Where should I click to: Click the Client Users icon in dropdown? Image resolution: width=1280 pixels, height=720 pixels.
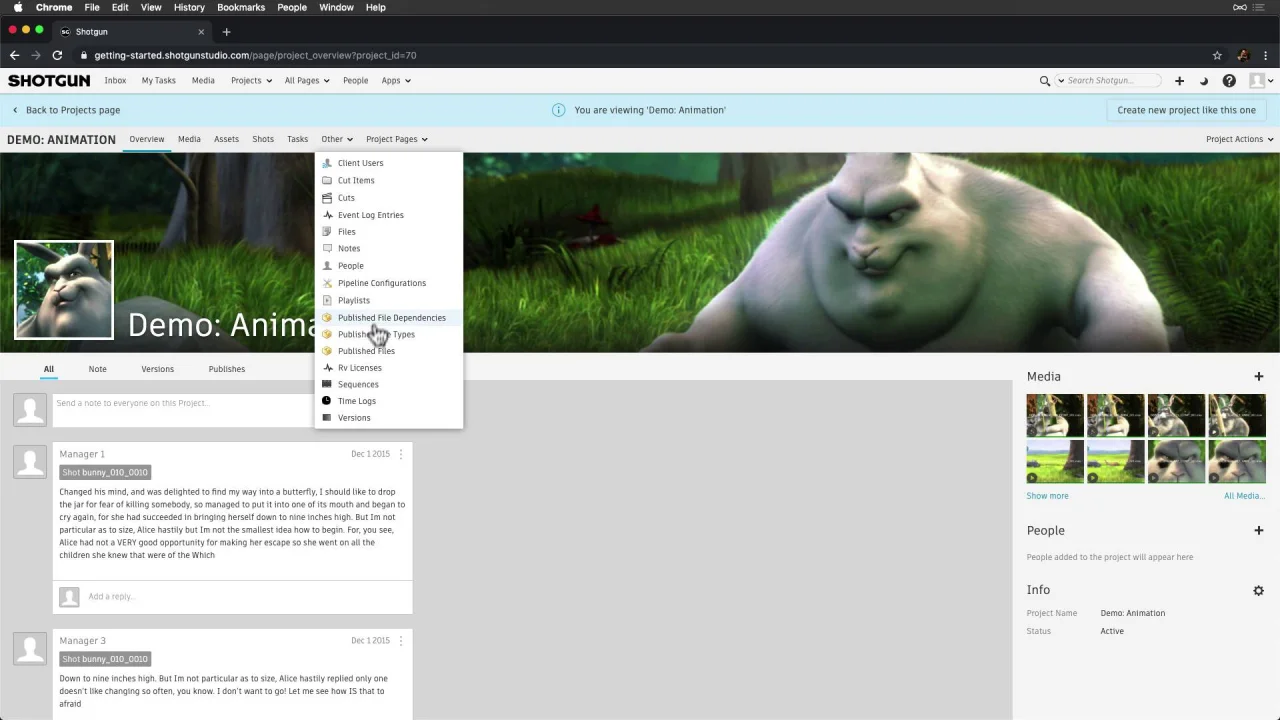coord(327,163)
